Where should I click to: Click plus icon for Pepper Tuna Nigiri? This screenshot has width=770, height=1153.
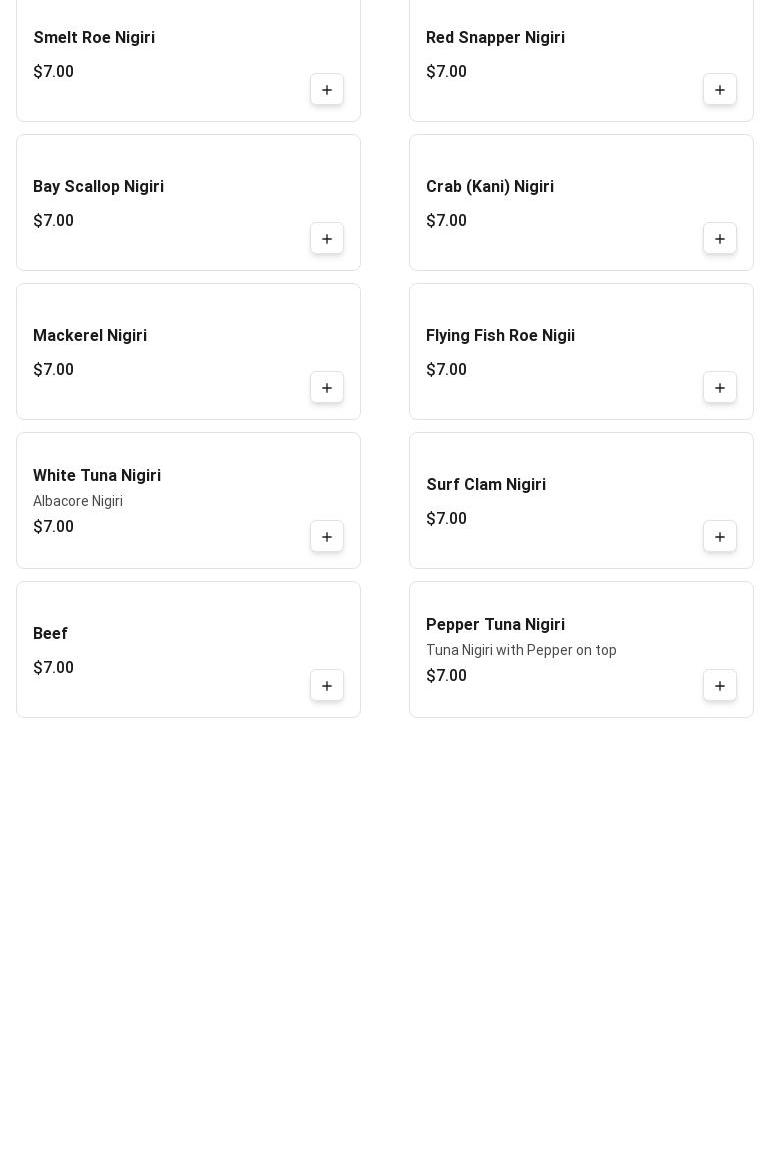(720, 686)
